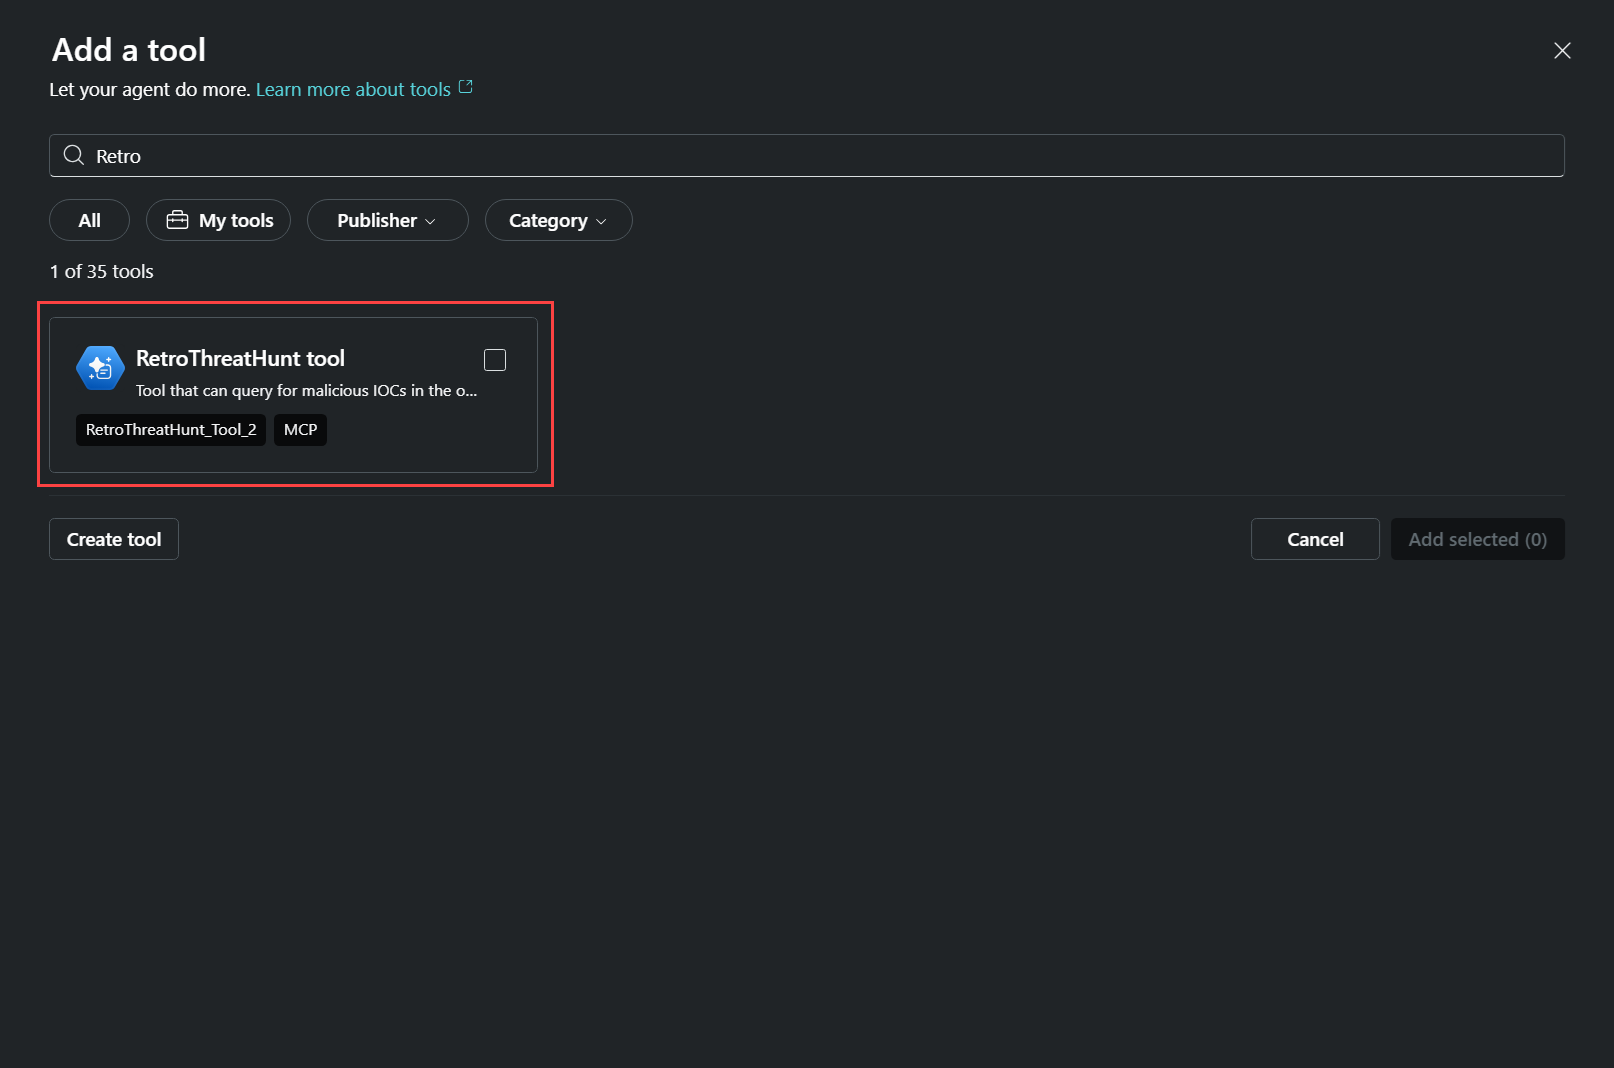Click the blue hexagon RetroThreatHunt tool icon

tap(100, 368)
